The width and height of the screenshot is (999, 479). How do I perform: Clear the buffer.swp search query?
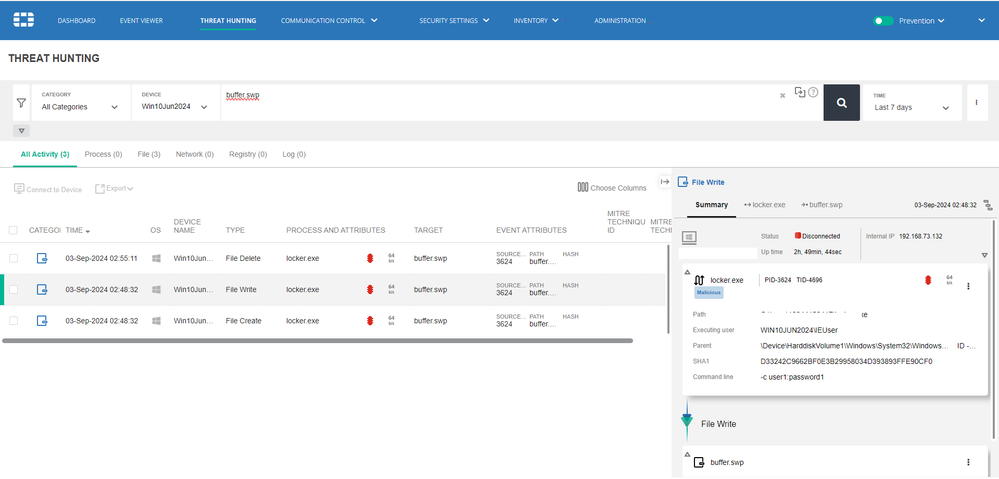[782, 96]
